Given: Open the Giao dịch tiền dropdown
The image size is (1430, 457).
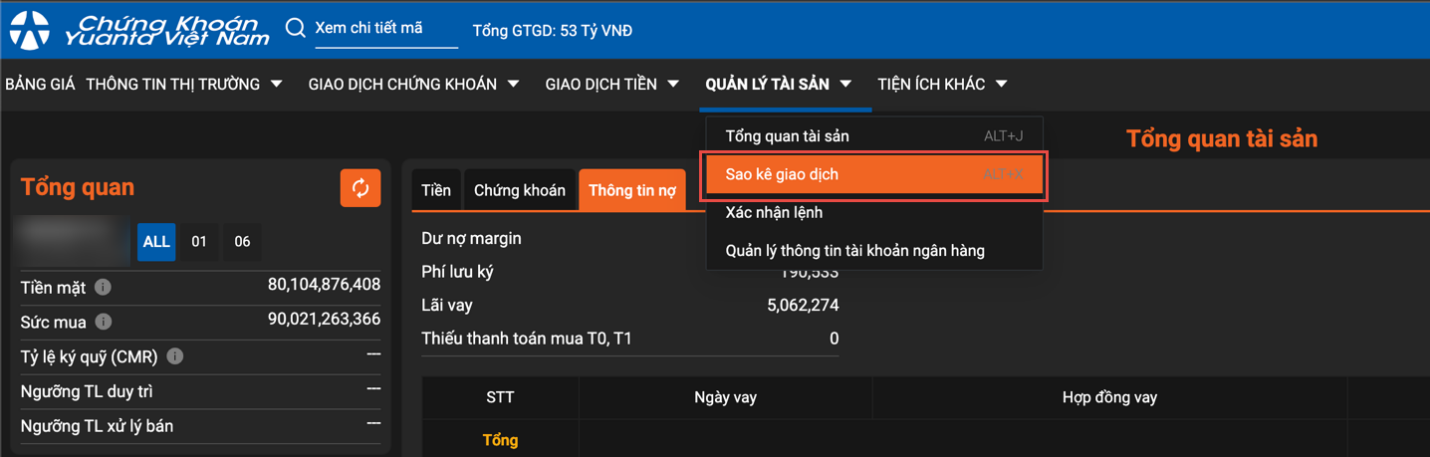Looking at the screenshot, I should [x=611, y=84].
